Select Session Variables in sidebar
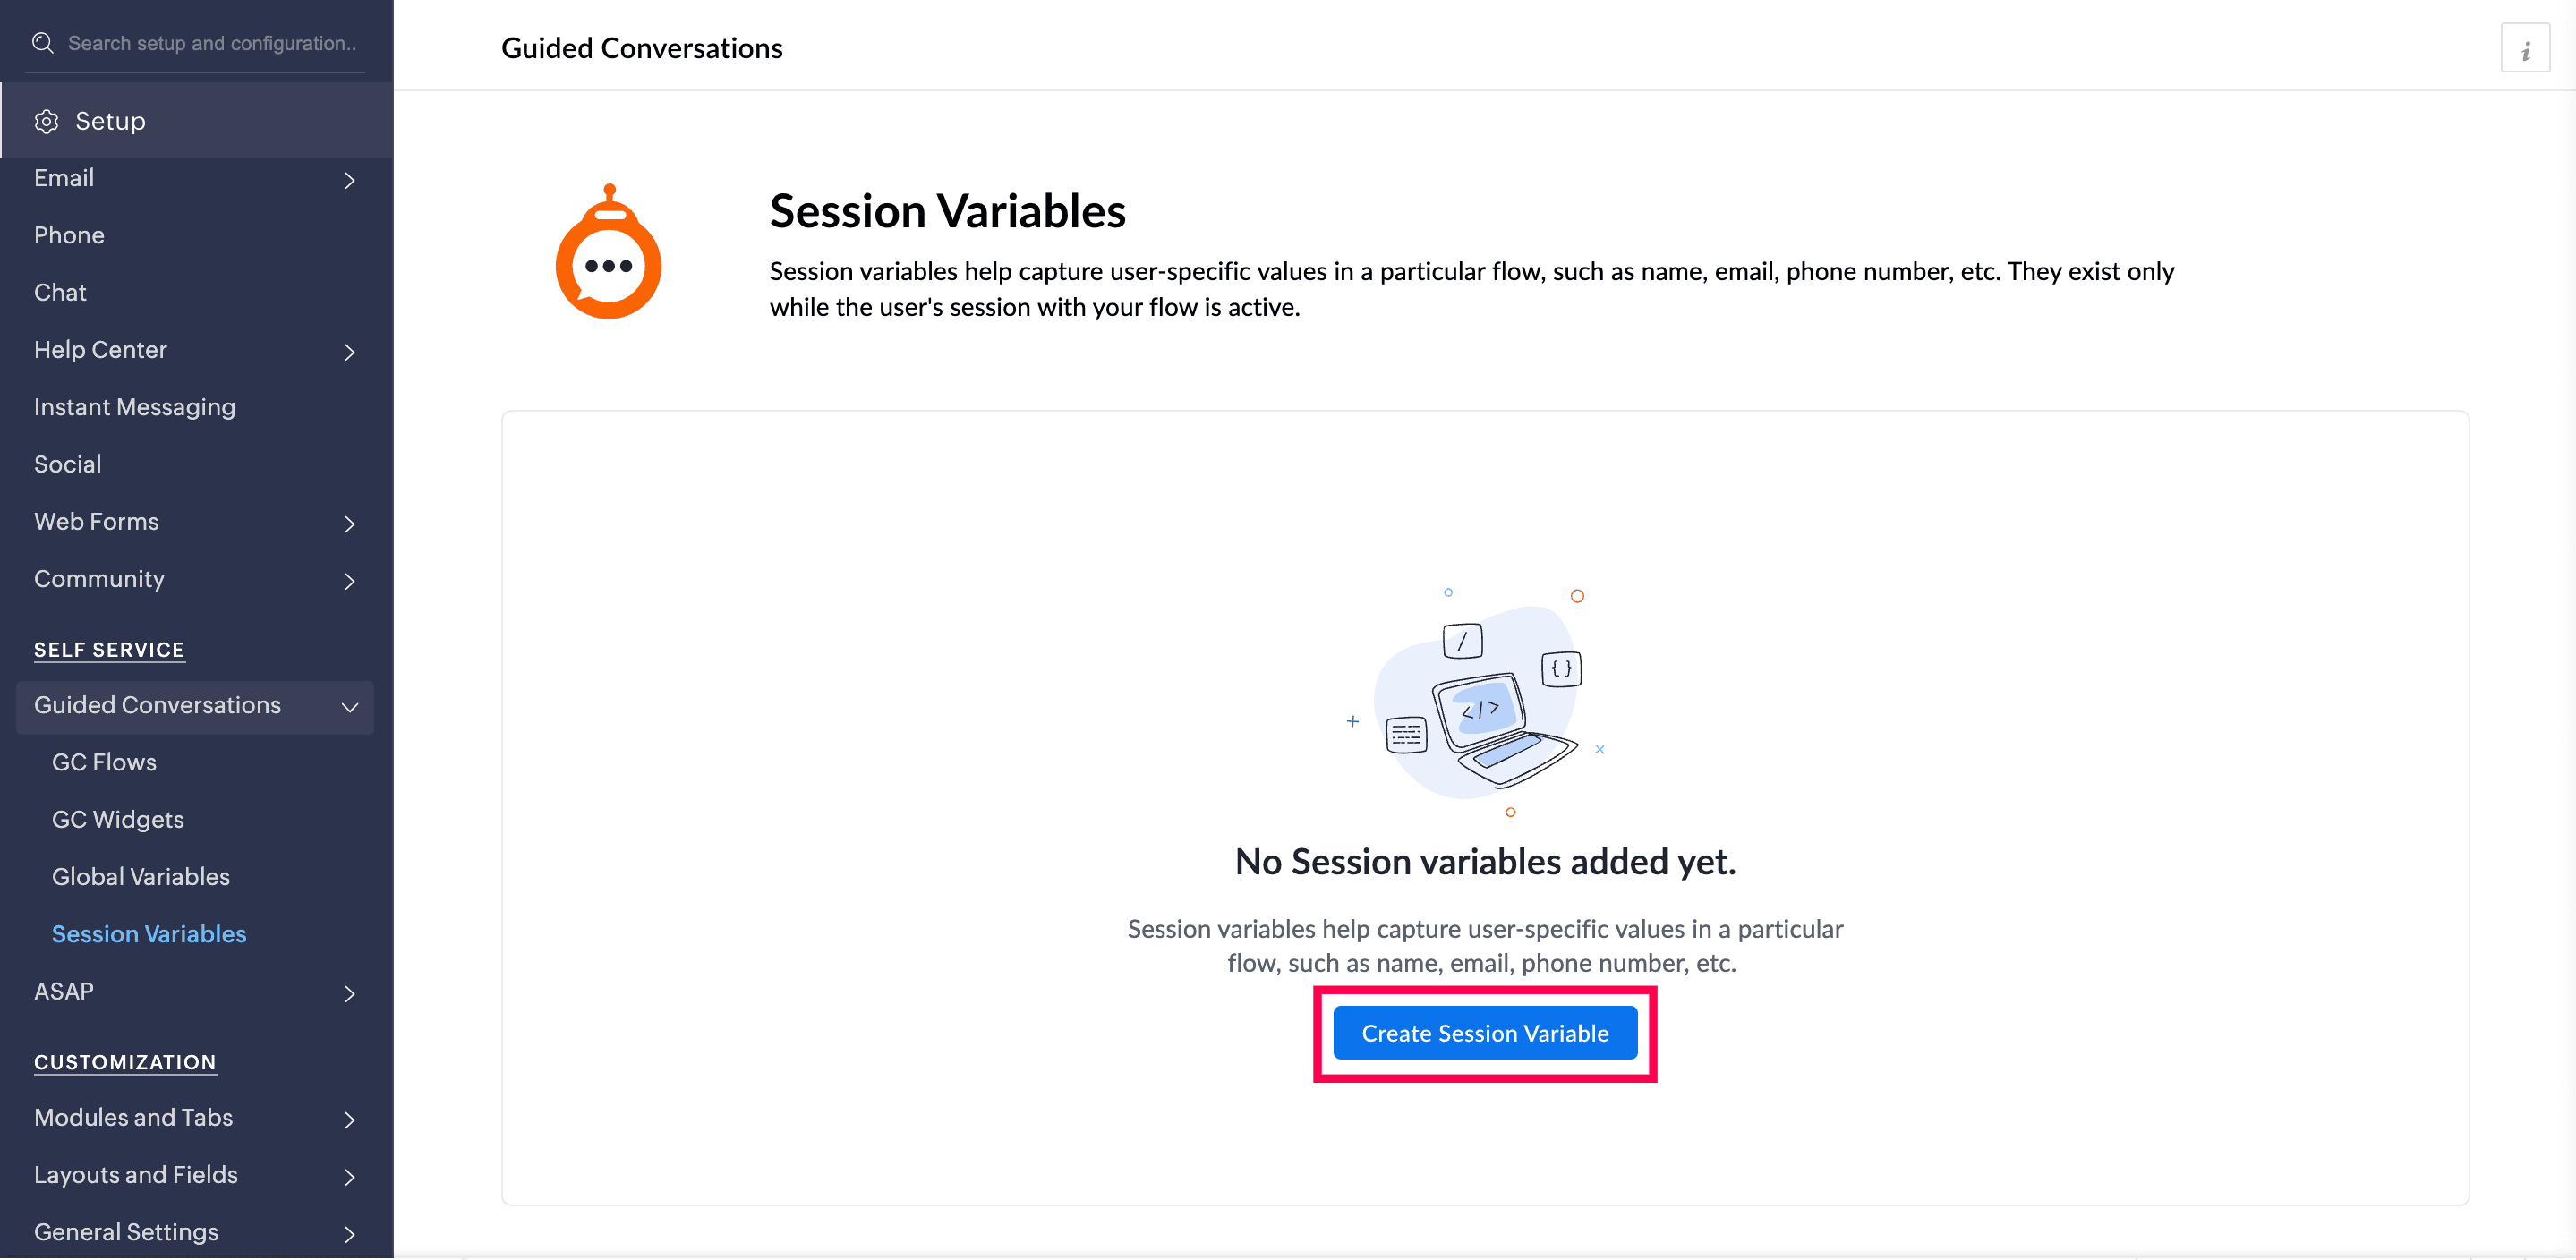2576x1260 pixels. click(149, 933)
